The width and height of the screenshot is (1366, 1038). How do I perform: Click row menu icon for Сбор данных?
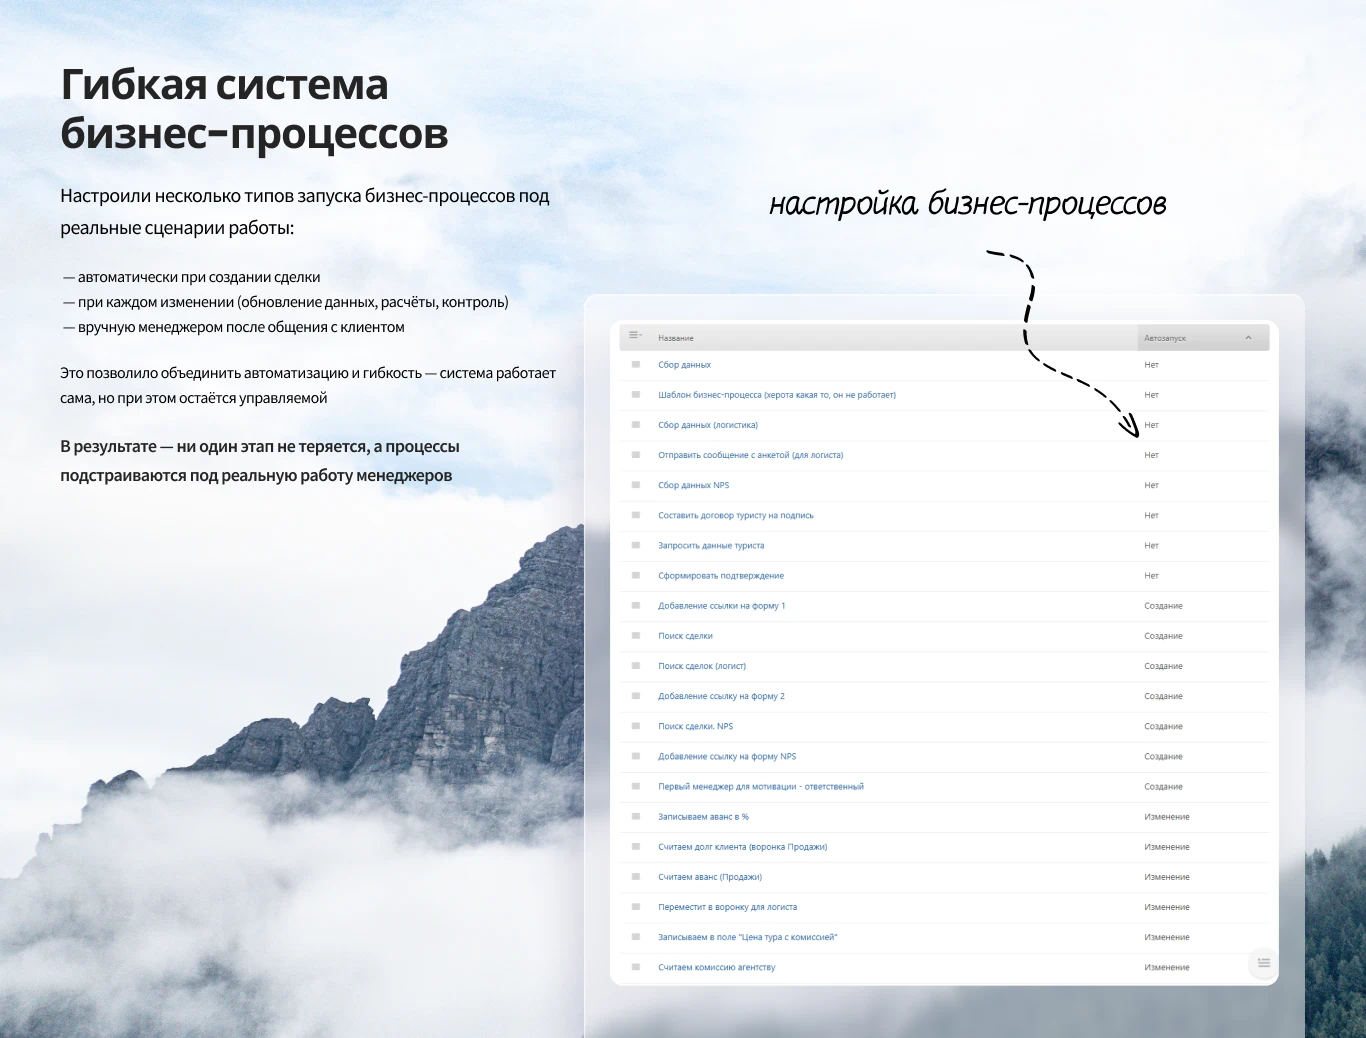(x=635, y=365)
